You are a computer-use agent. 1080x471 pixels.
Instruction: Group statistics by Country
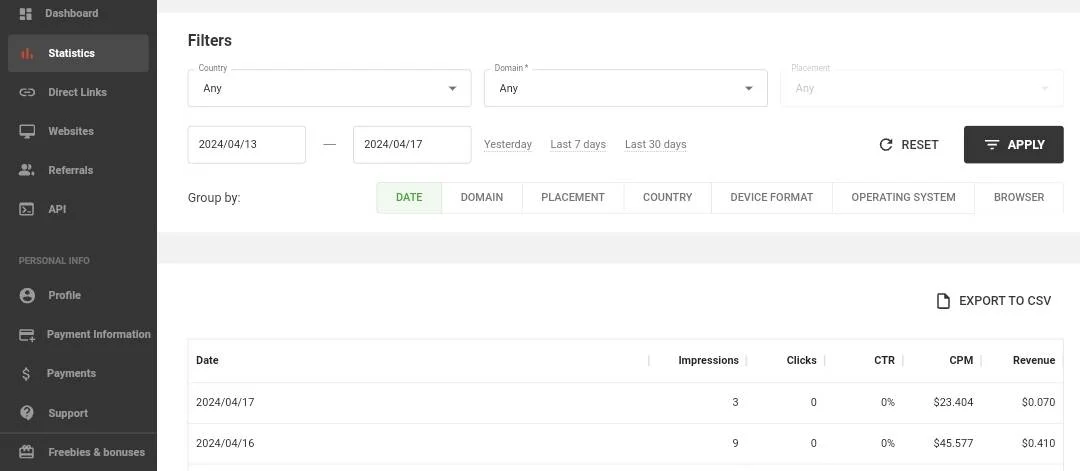click(667, 198)
